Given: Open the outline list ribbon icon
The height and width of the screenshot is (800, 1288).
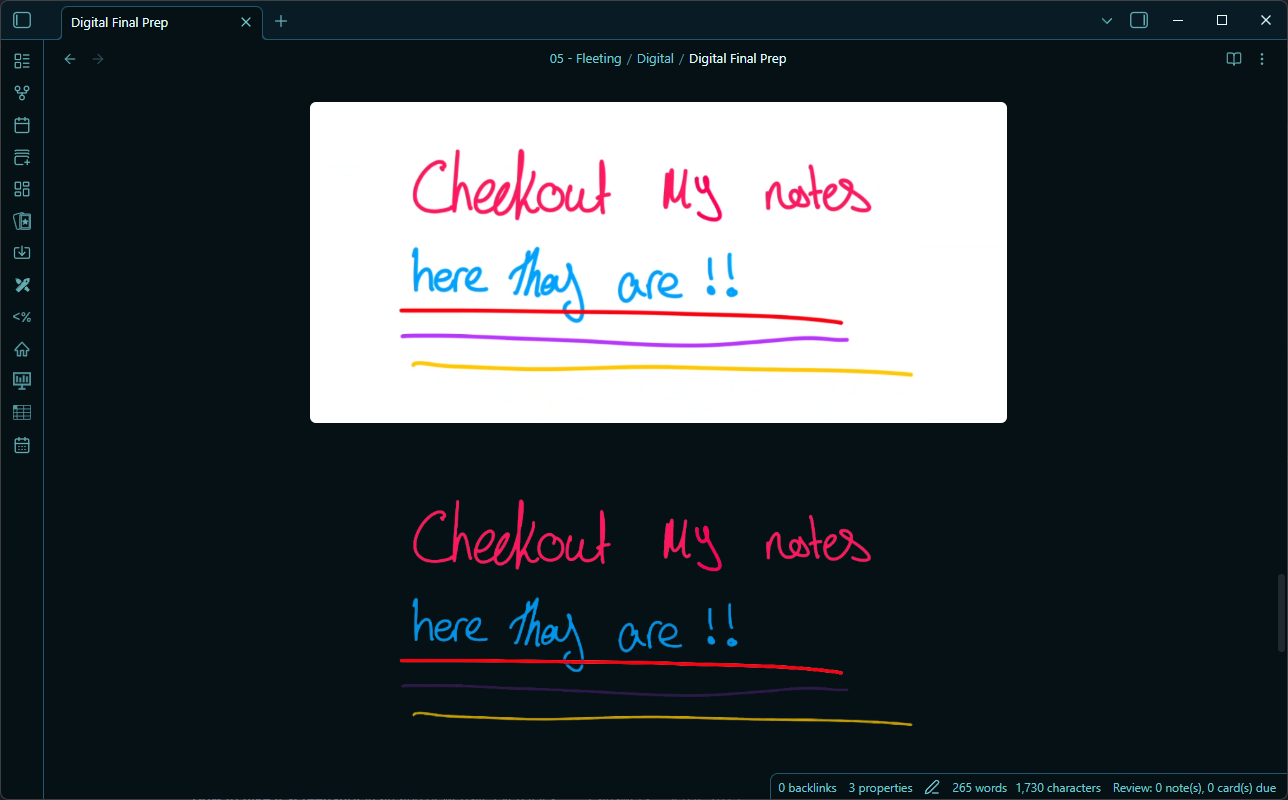Looking at the screenshot, I should click(22, 61).
